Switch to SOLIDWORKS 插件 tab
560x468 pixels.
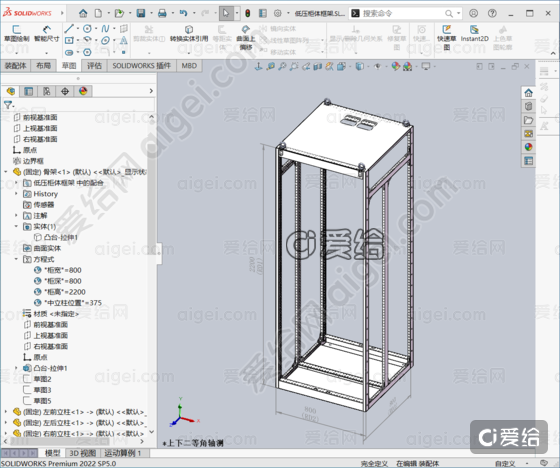(142, 66)
